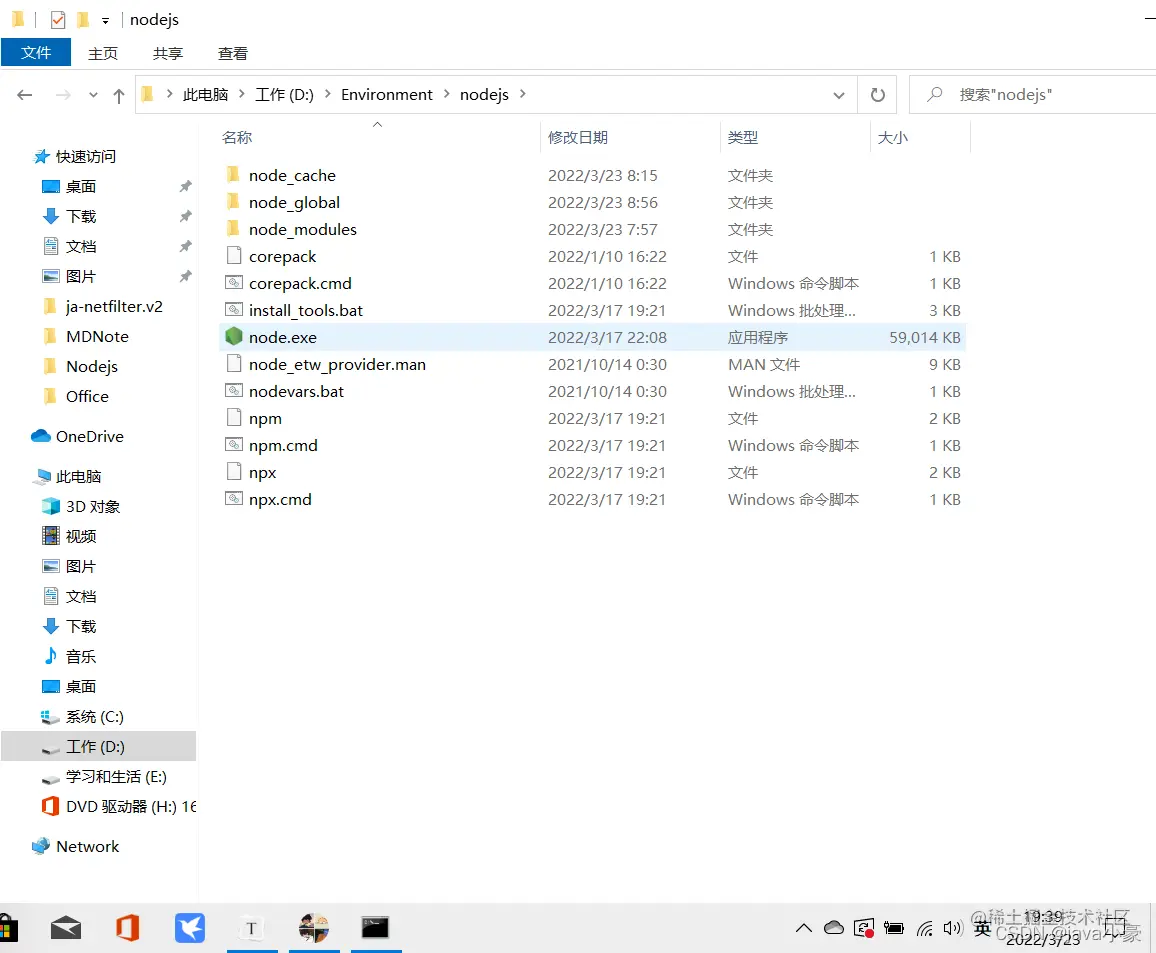Click the blank file icon for npm
The image size is (1156, 953).
coord(234,418)
